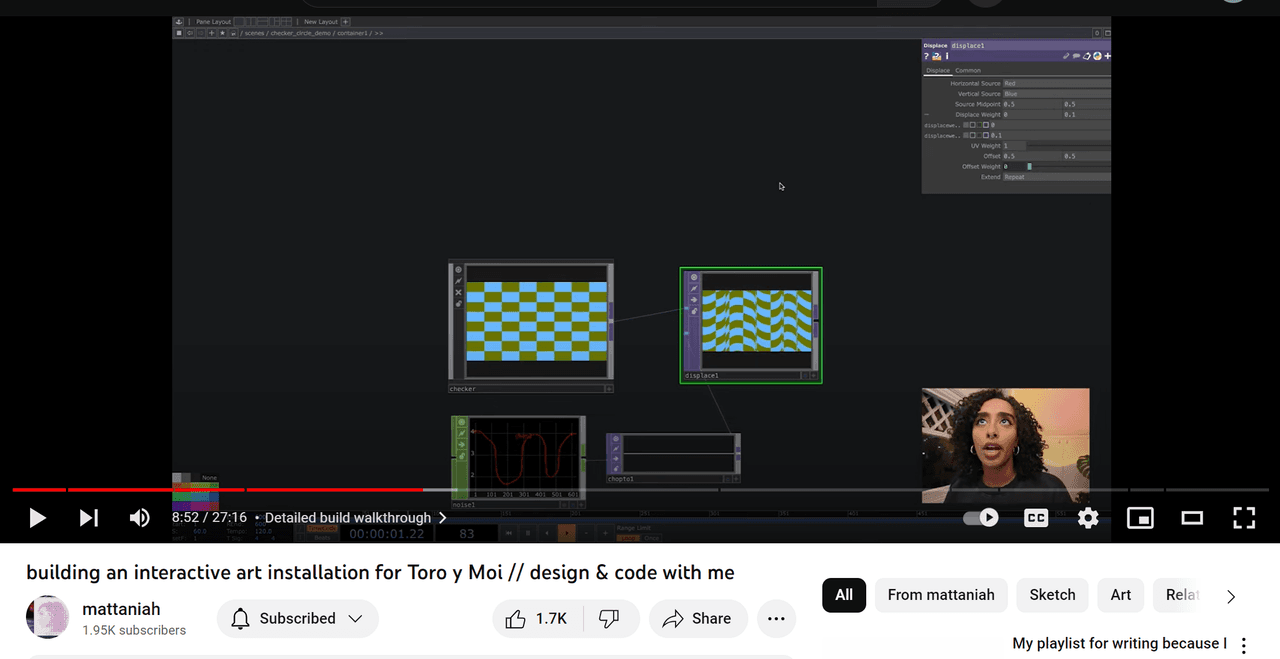
Task: Like the video with 1.7K likes
Action: coord(537,619)
